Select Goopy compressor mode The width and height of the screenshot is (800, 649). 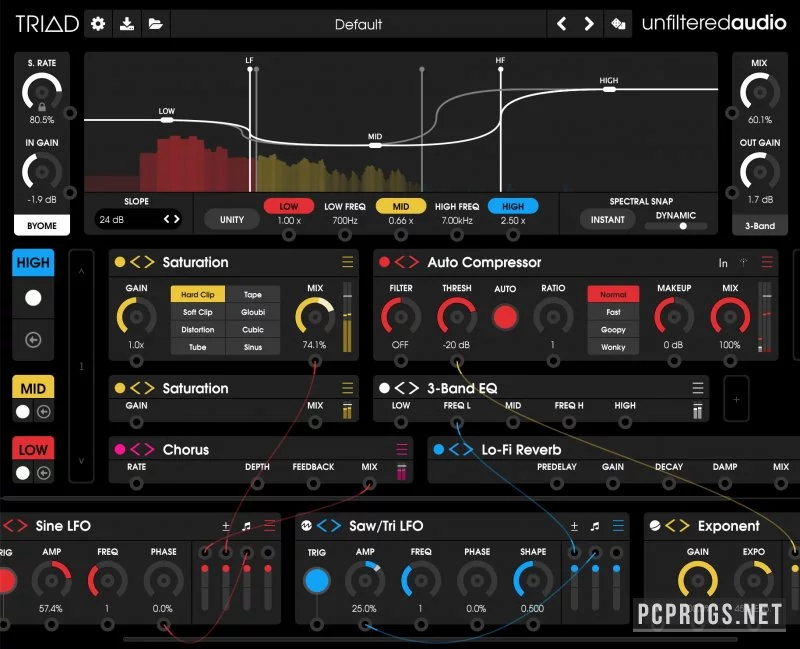[613, 330]
